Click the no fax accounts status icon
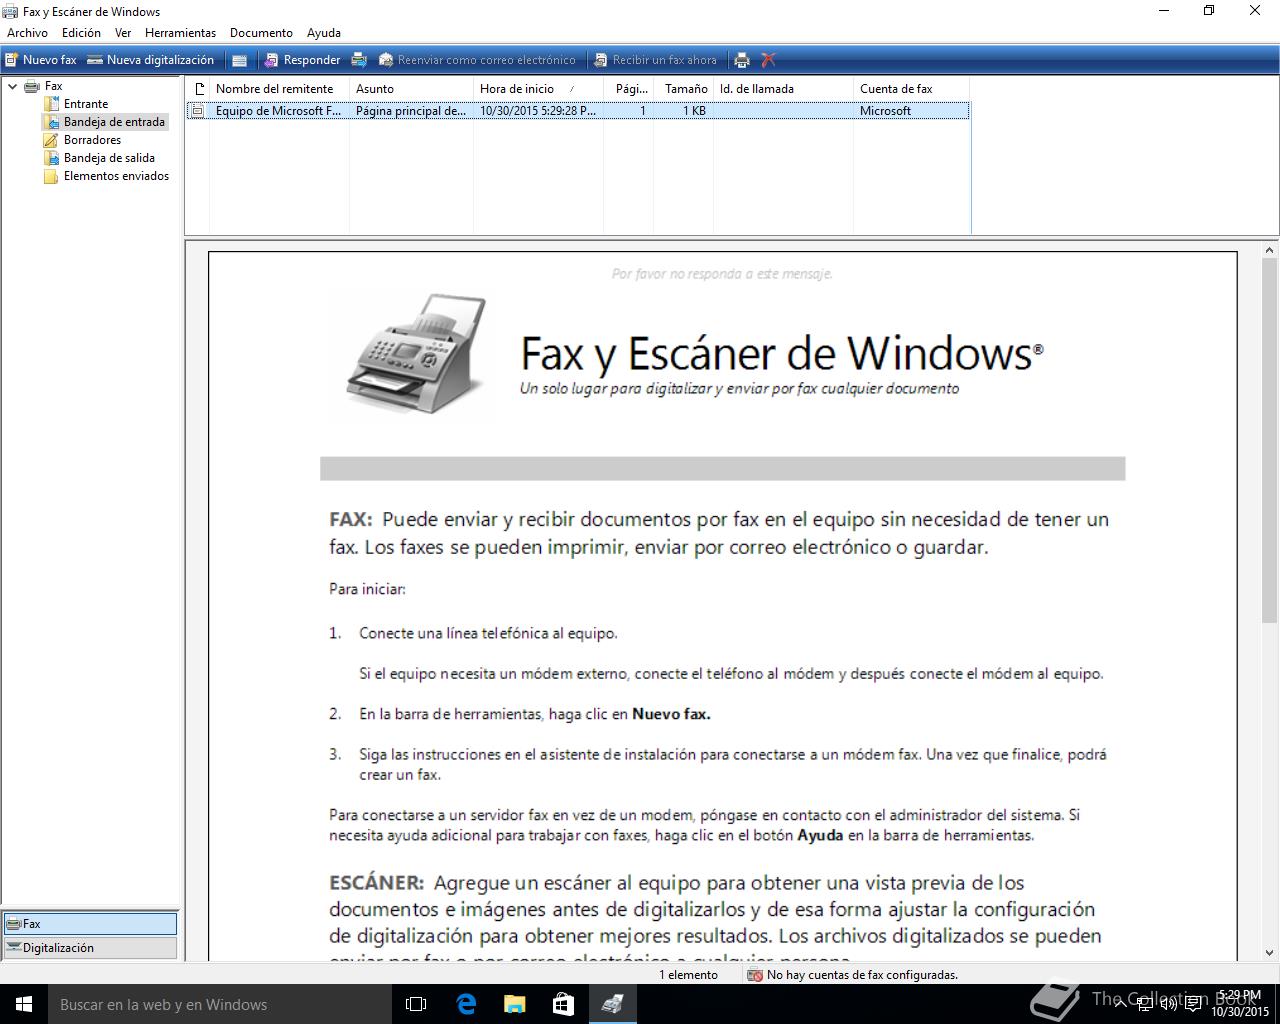 coord(756,975)
